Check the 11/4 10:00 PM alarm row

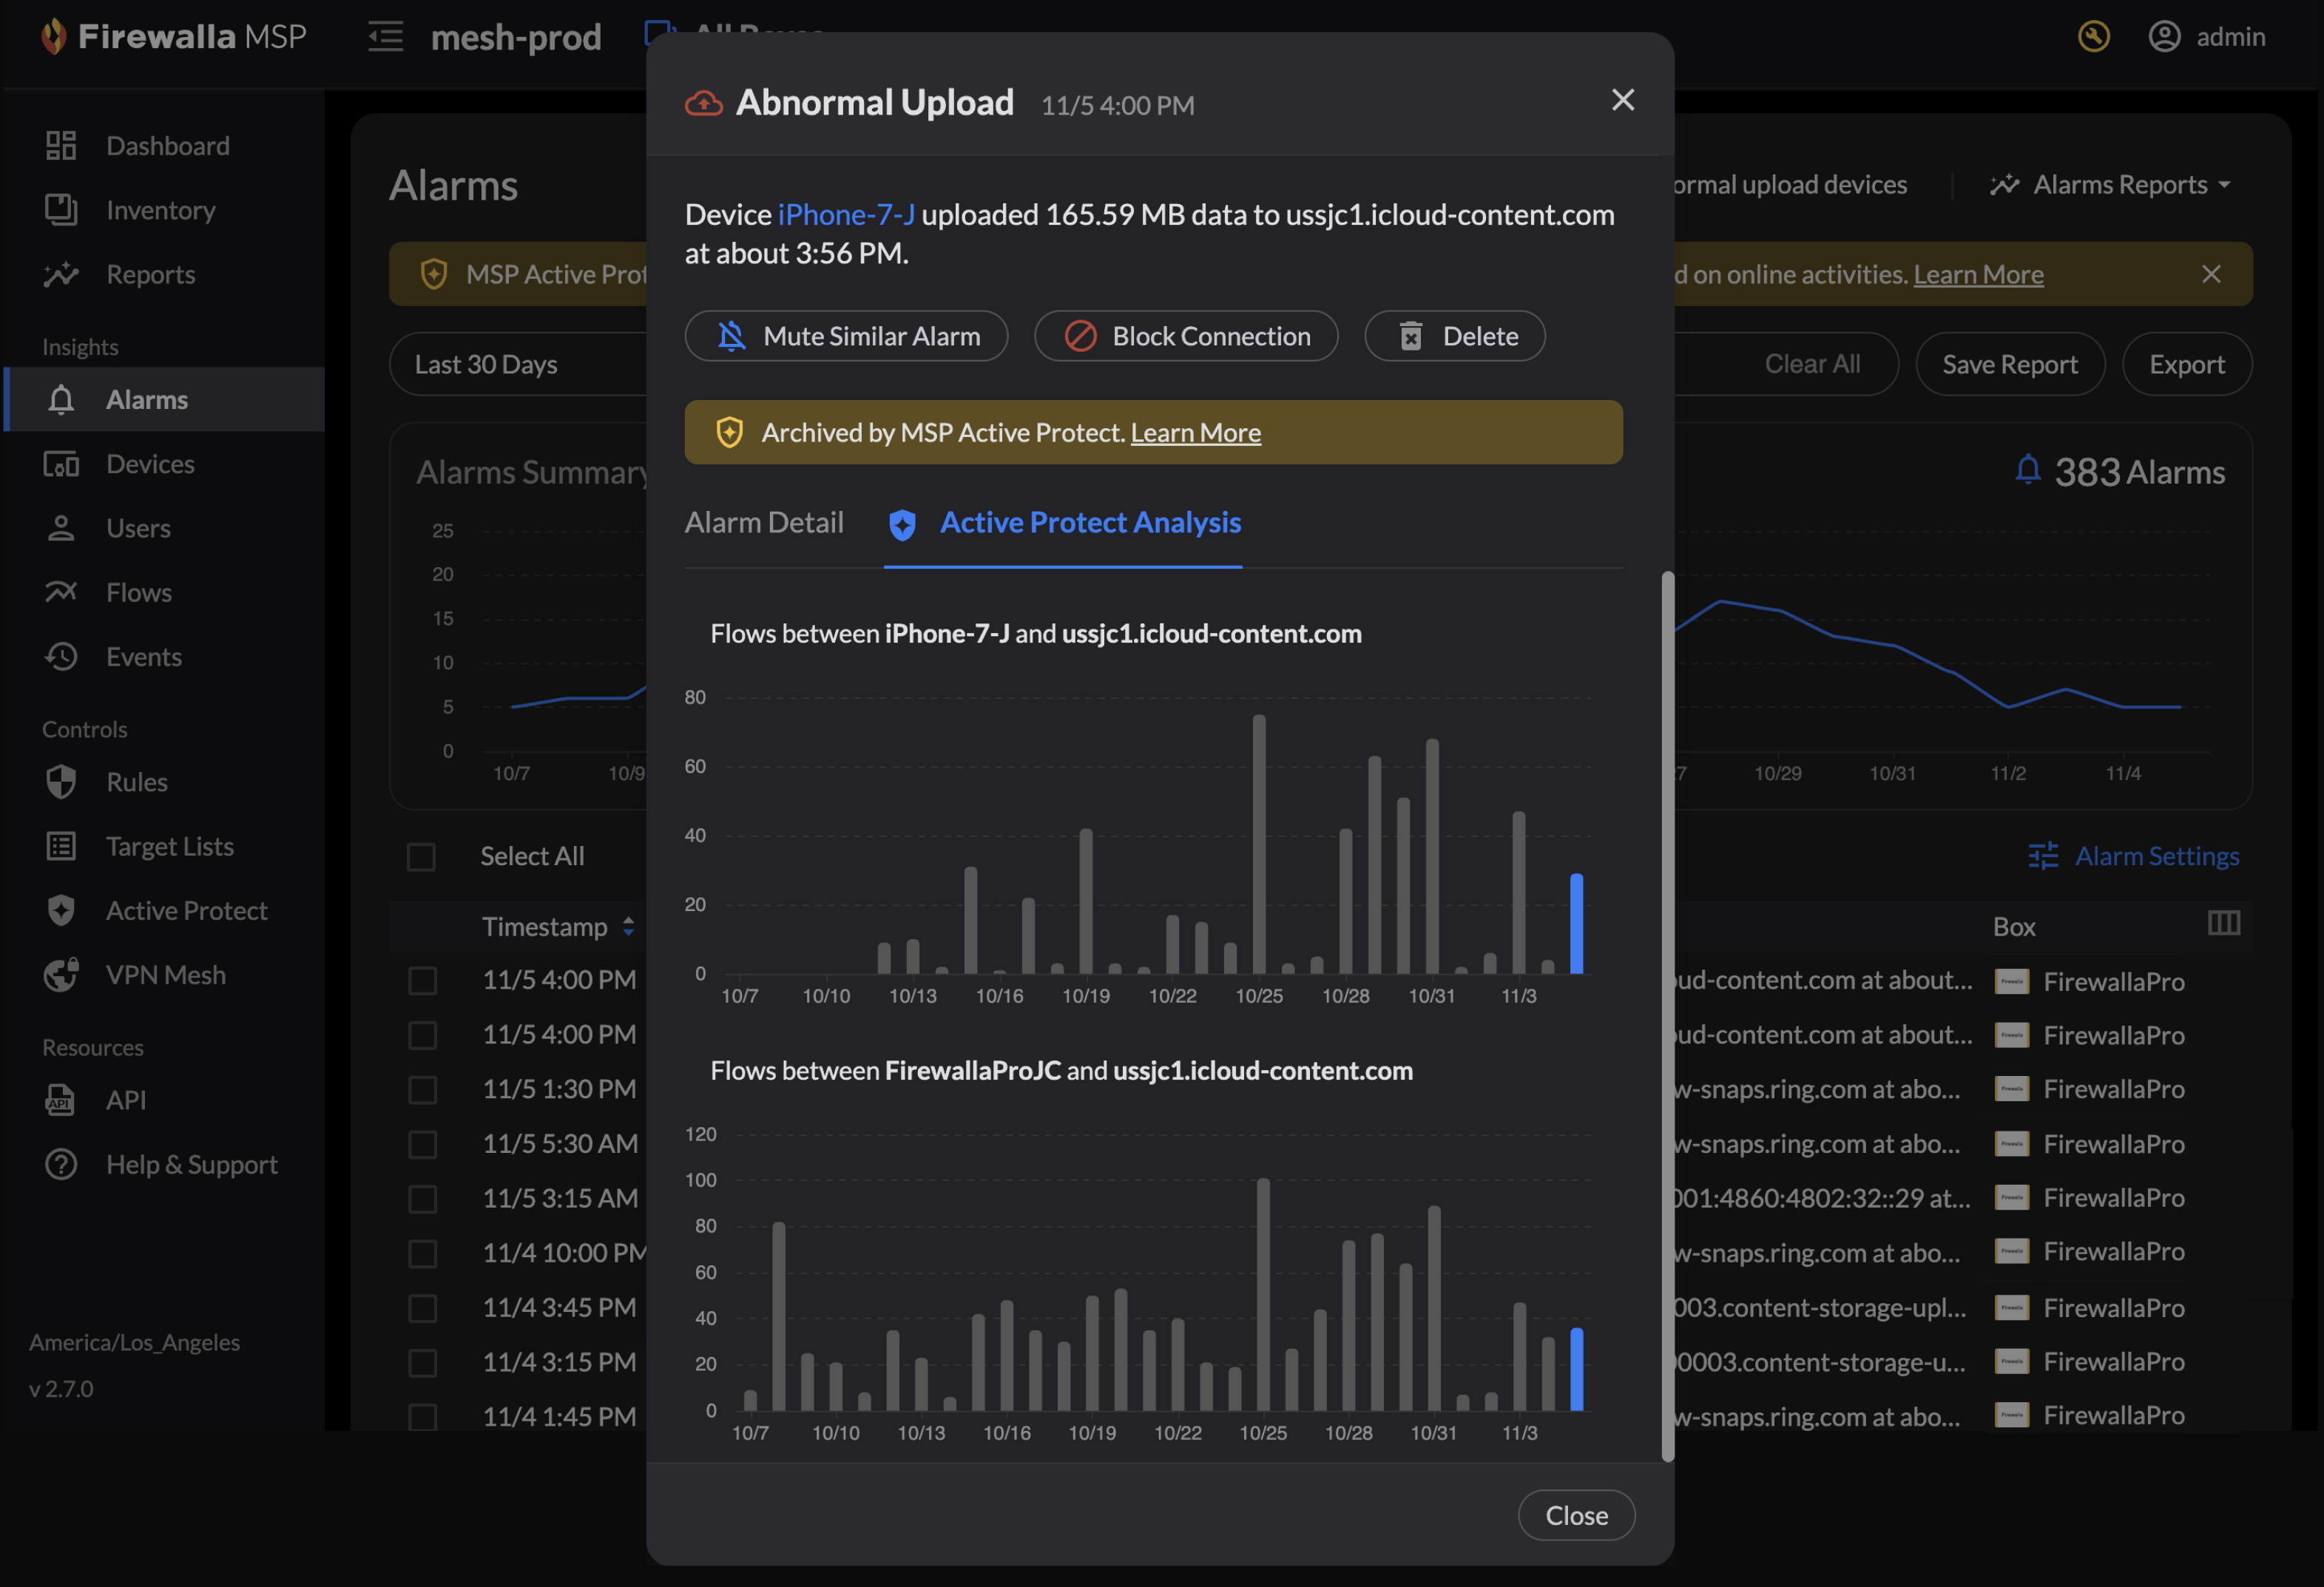click(x=423, y=1253)
